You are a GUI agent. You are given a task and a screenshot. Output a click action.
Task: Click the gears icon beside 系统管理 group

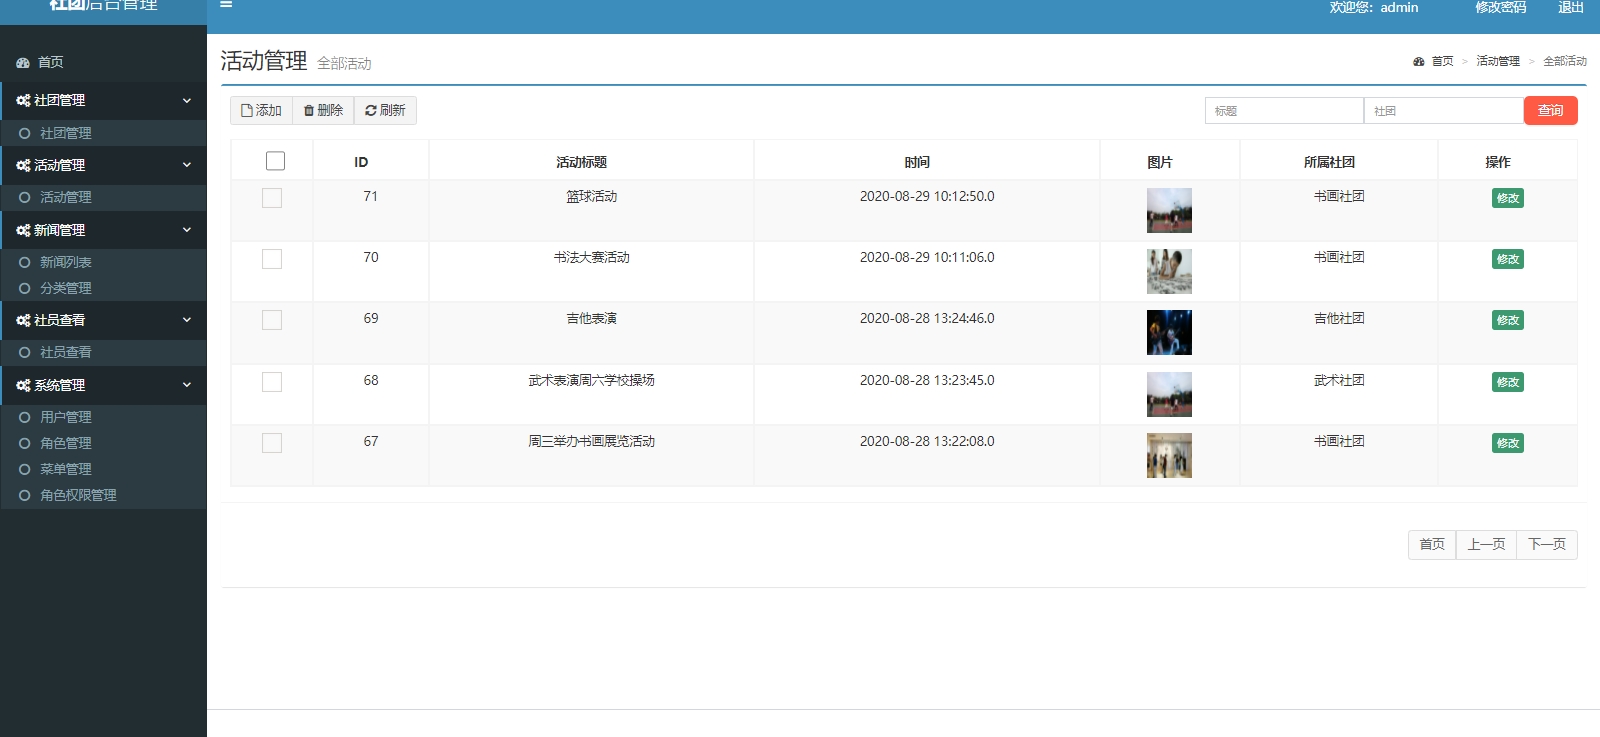click(23, 385)
